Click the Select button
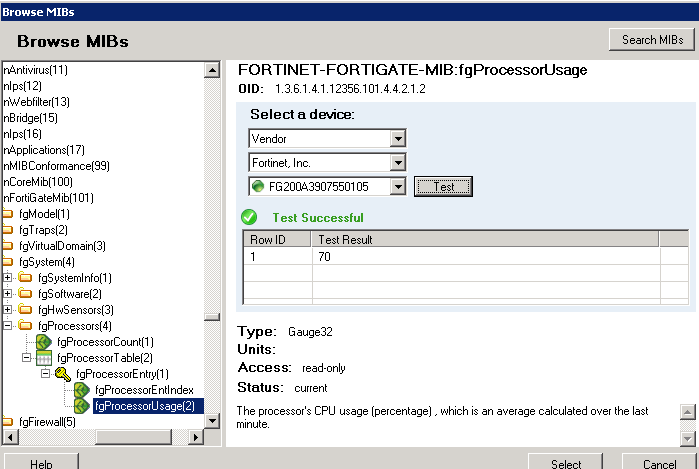 coord(565,462)
